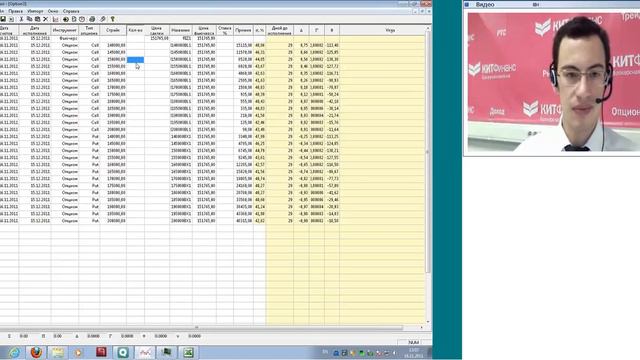This screenshot has height=360, width=640.
Task: Click the Save (floppy disk) toolbar icon
Action: [x=3, y=19]
